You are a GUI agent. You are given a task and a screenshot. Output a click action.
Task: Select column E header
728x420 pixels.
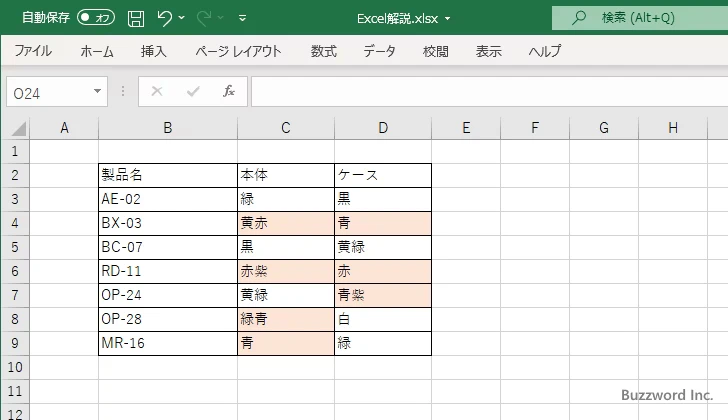(x=466, y=128)
